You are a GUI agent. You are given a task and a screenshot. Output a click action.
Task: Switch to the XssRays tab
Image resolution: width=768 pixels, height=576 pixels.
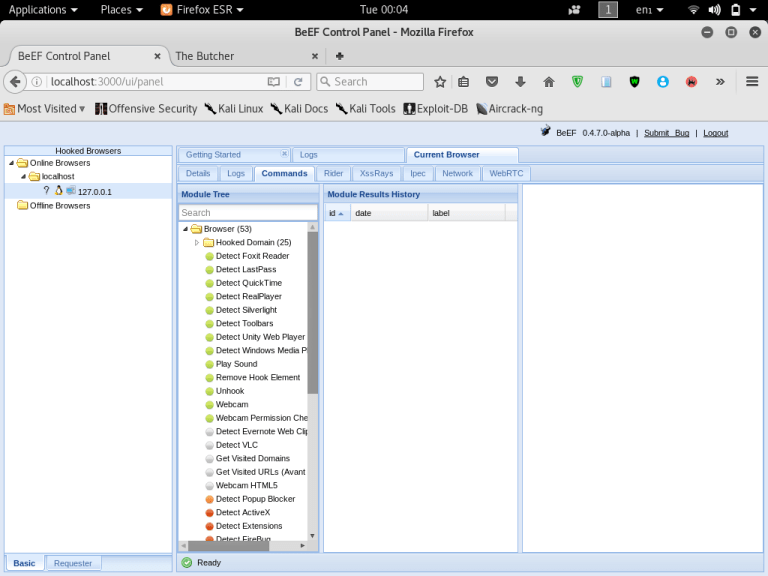click(376, 174)
